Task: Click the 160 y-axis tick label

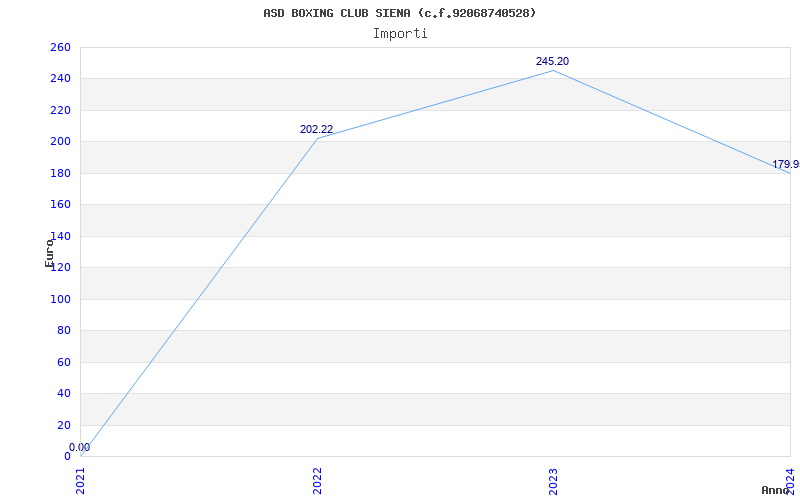Action: tap(60, 205)
